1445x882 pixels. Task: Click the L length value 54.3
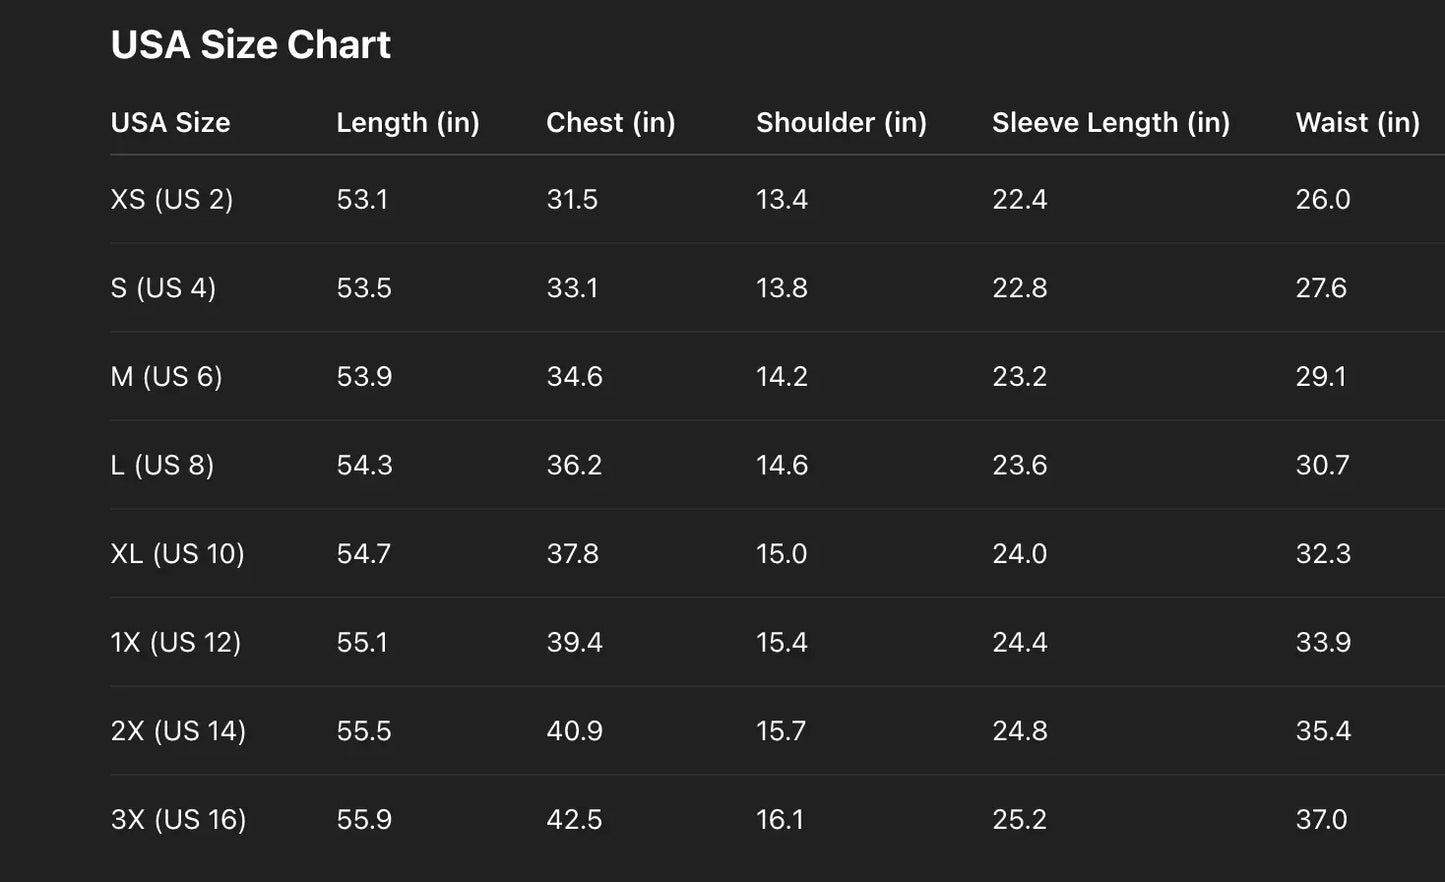point(364,466)
